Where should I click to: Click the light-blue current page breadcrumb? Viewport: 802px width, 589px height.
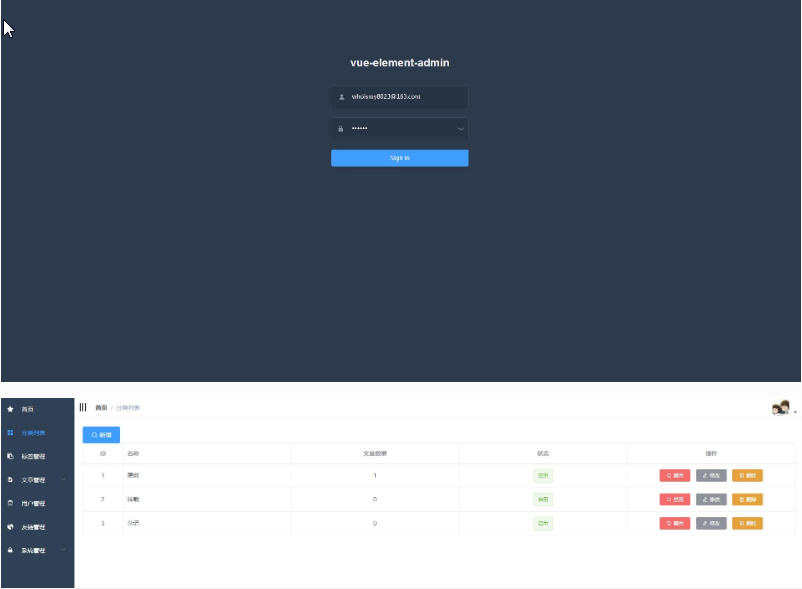128,408
